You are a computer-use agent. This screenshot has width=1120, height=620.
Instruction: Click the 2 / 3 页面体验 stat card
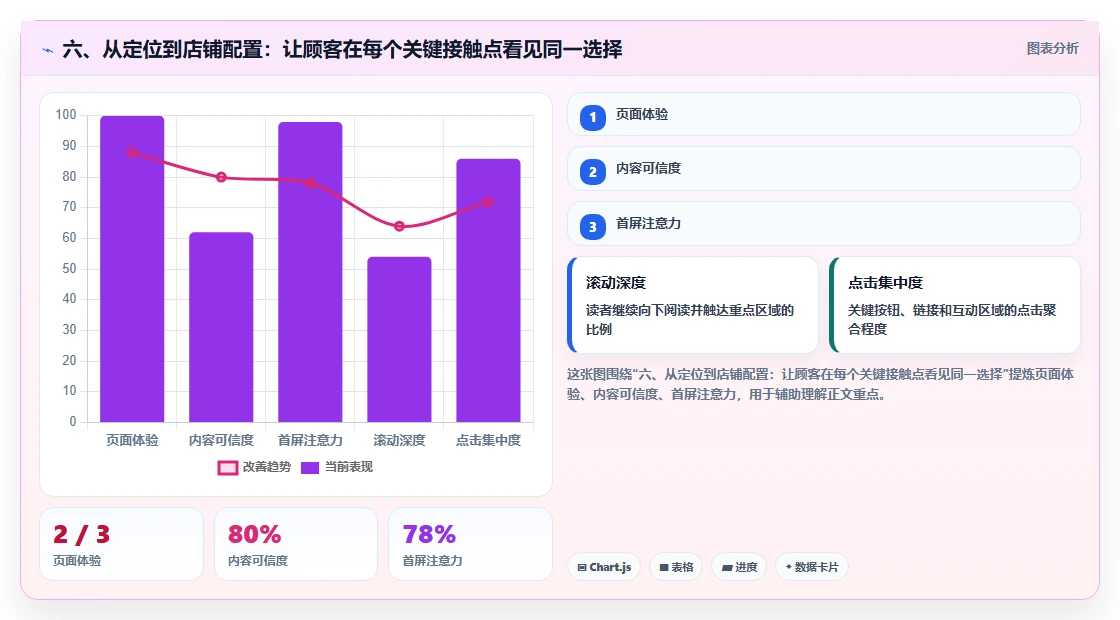click(121, 544)
